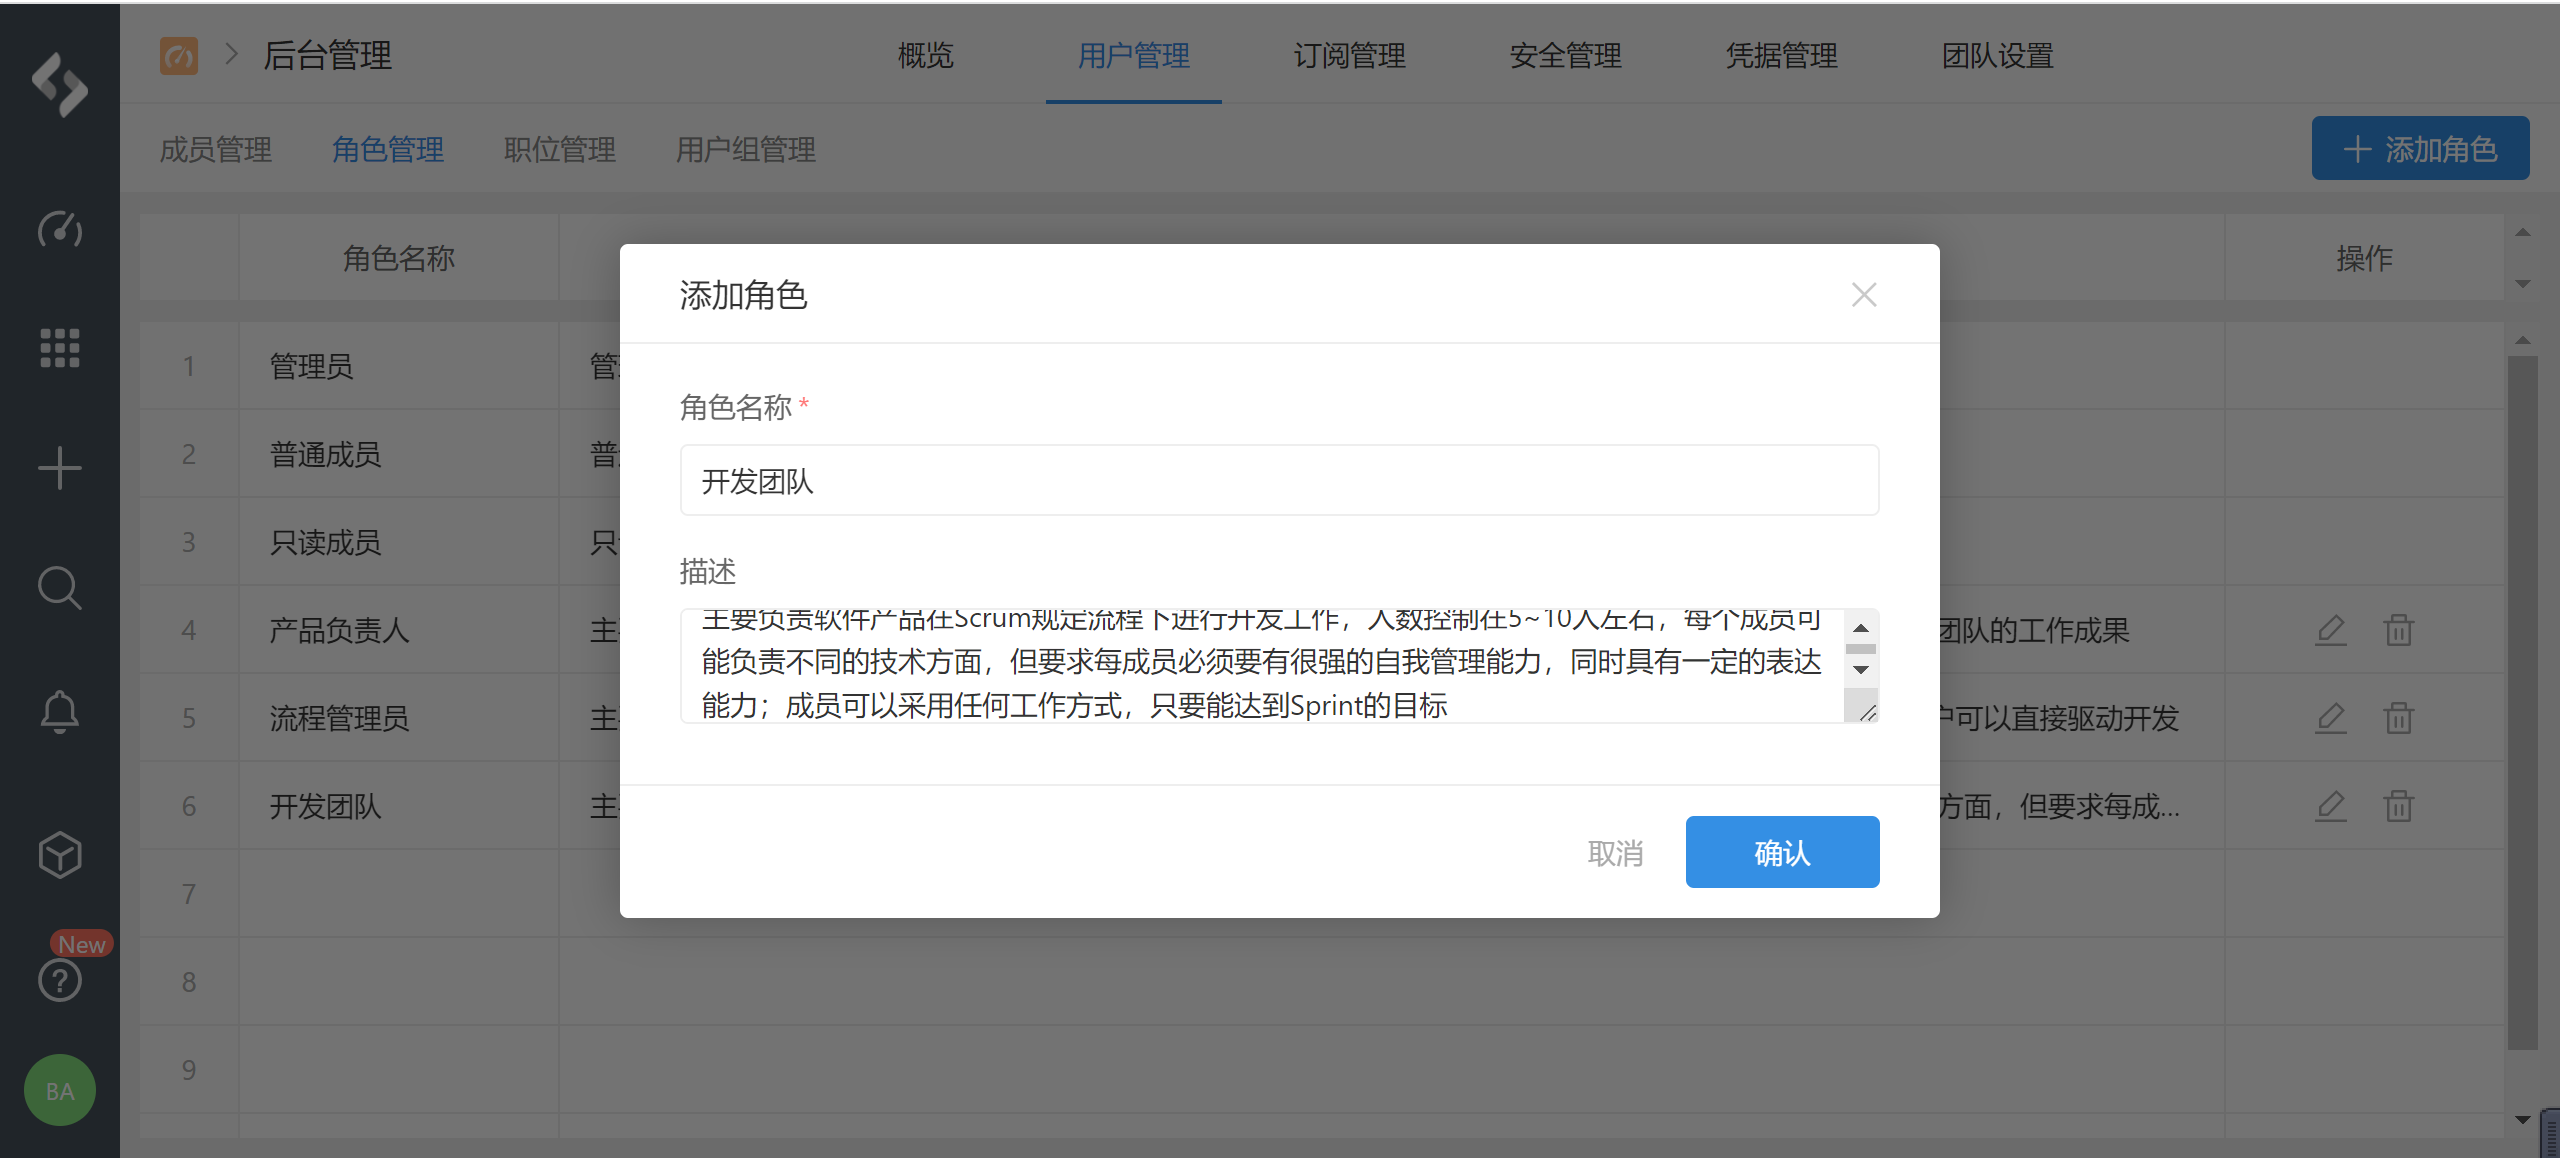This screenshot has height=1158, width=2560.
Task: Open the search magnifier in sidebar
Action: pos(60,588)
